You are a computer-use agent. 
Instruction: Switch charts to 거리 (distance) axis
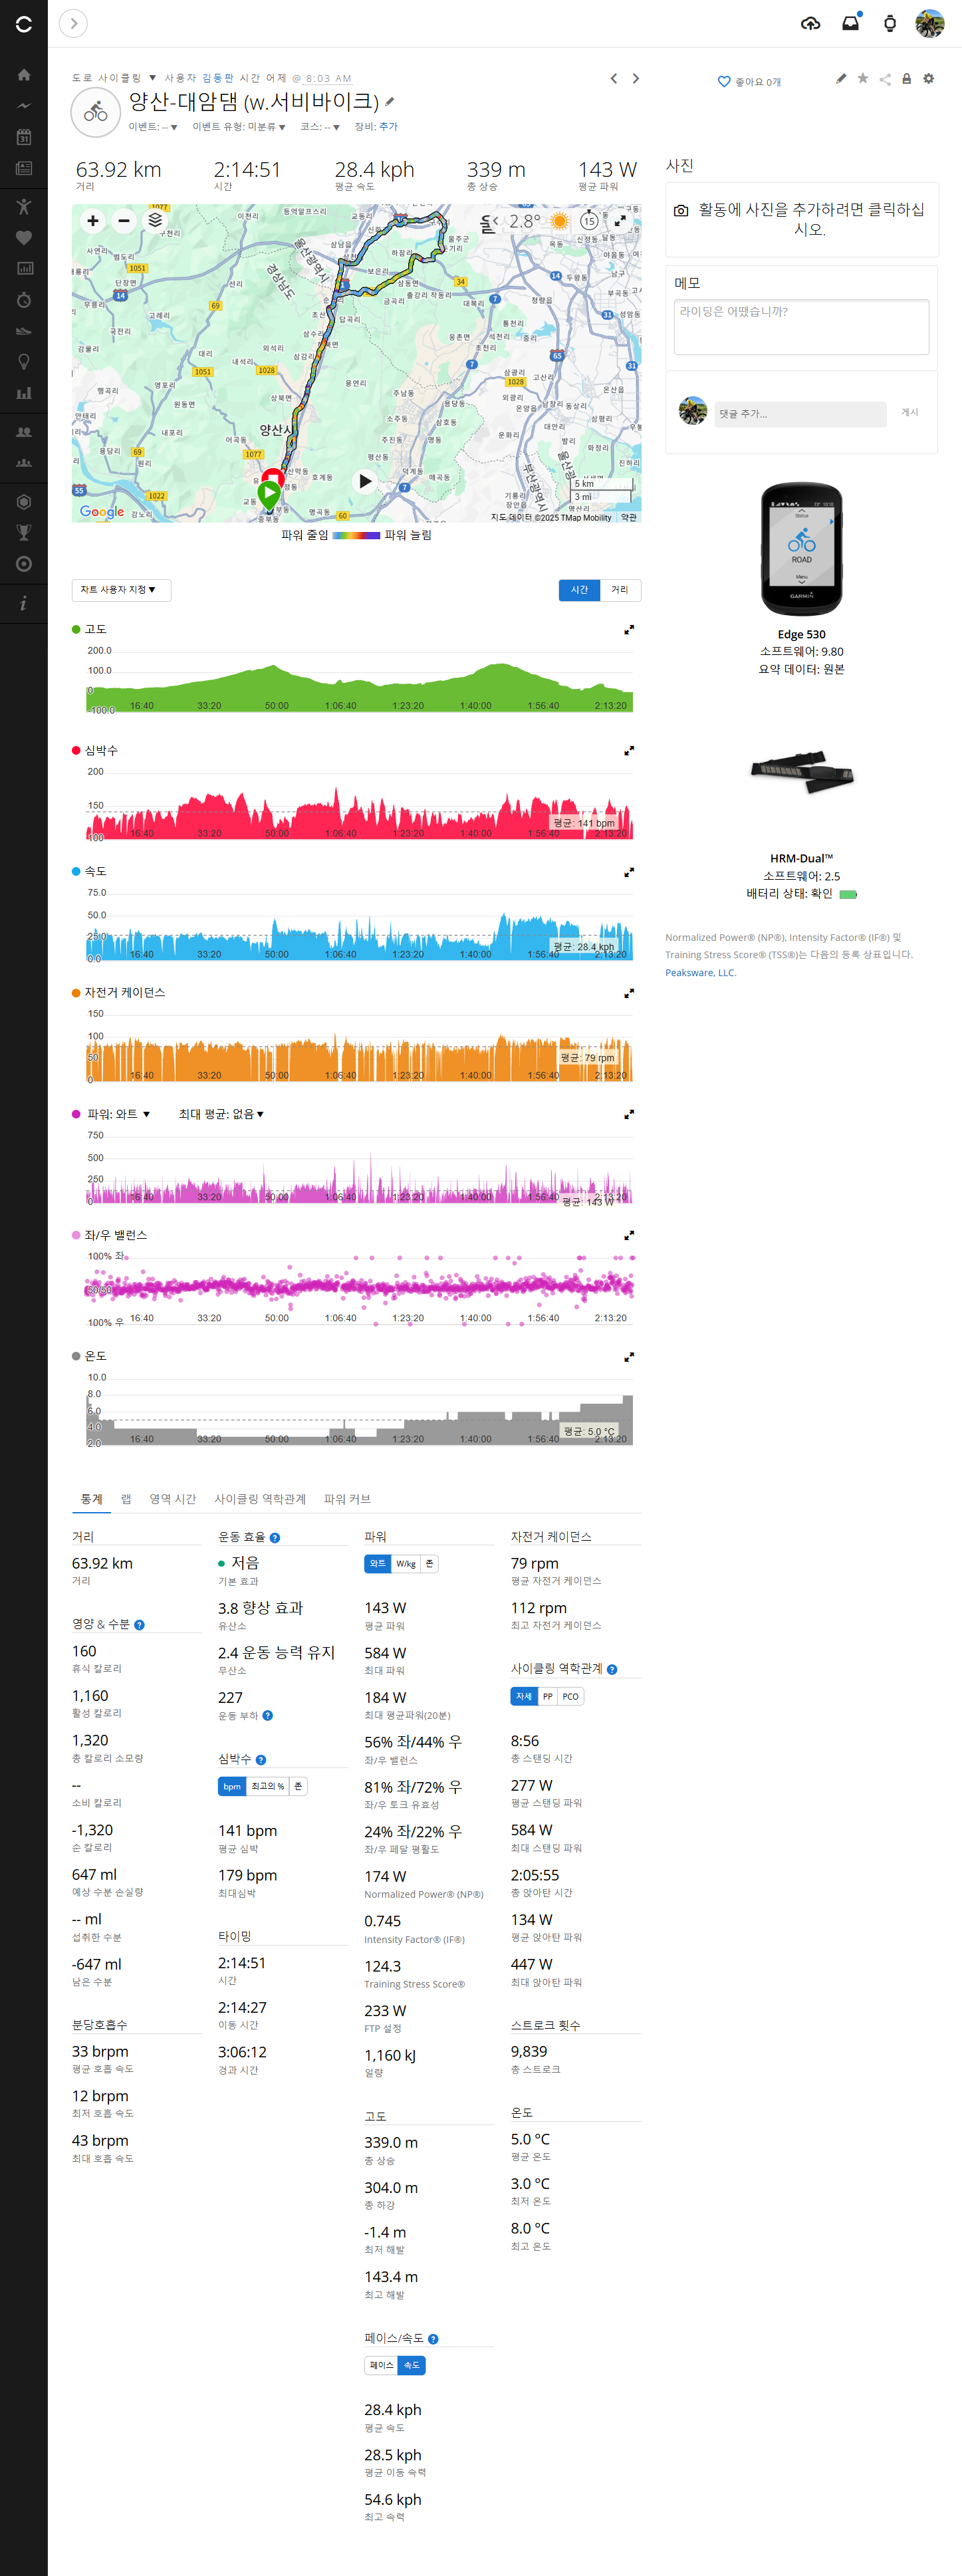click(x=620, y=590)
